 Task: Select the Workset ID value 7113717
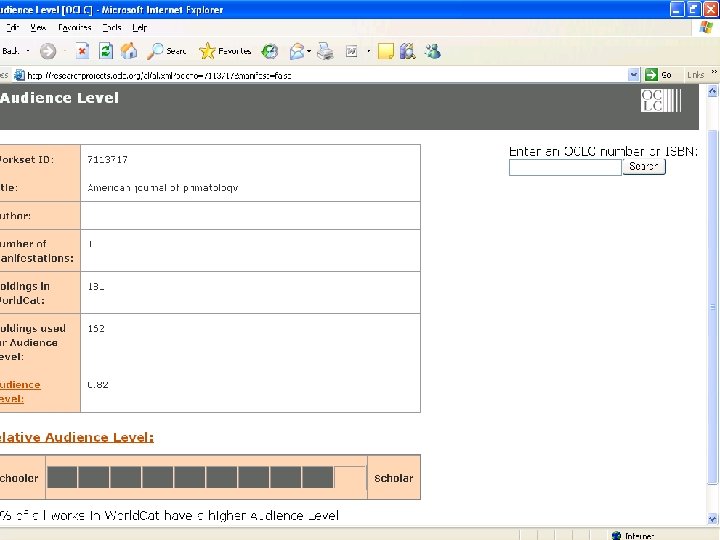point(107,159)
